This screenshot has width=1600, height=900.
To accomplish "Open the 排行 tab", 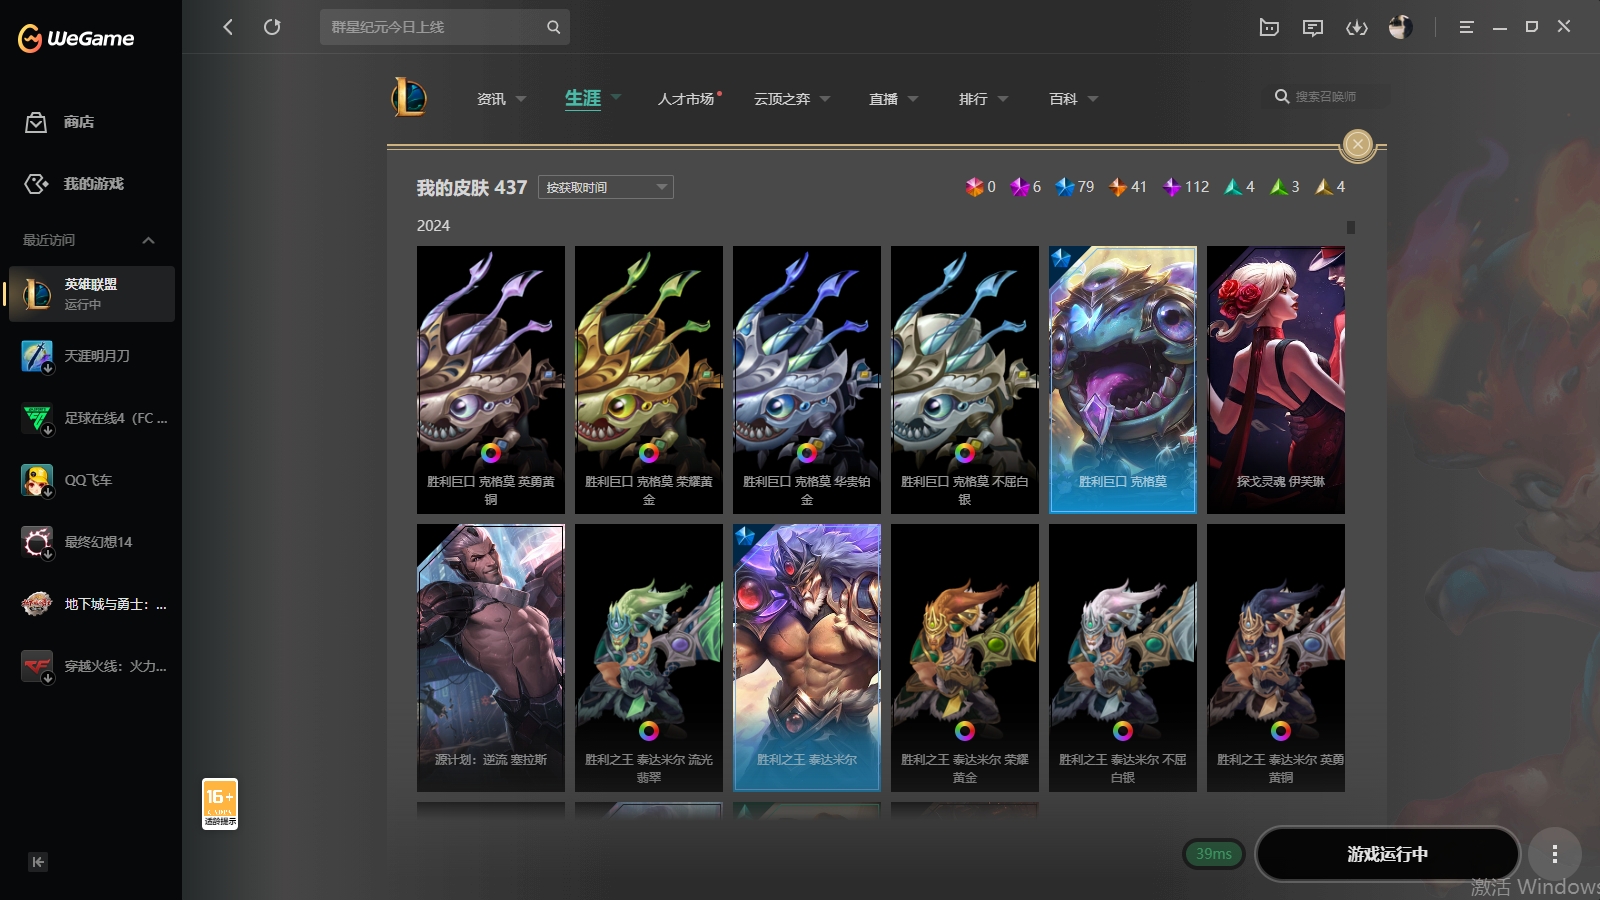I will [x=973, y=99].
